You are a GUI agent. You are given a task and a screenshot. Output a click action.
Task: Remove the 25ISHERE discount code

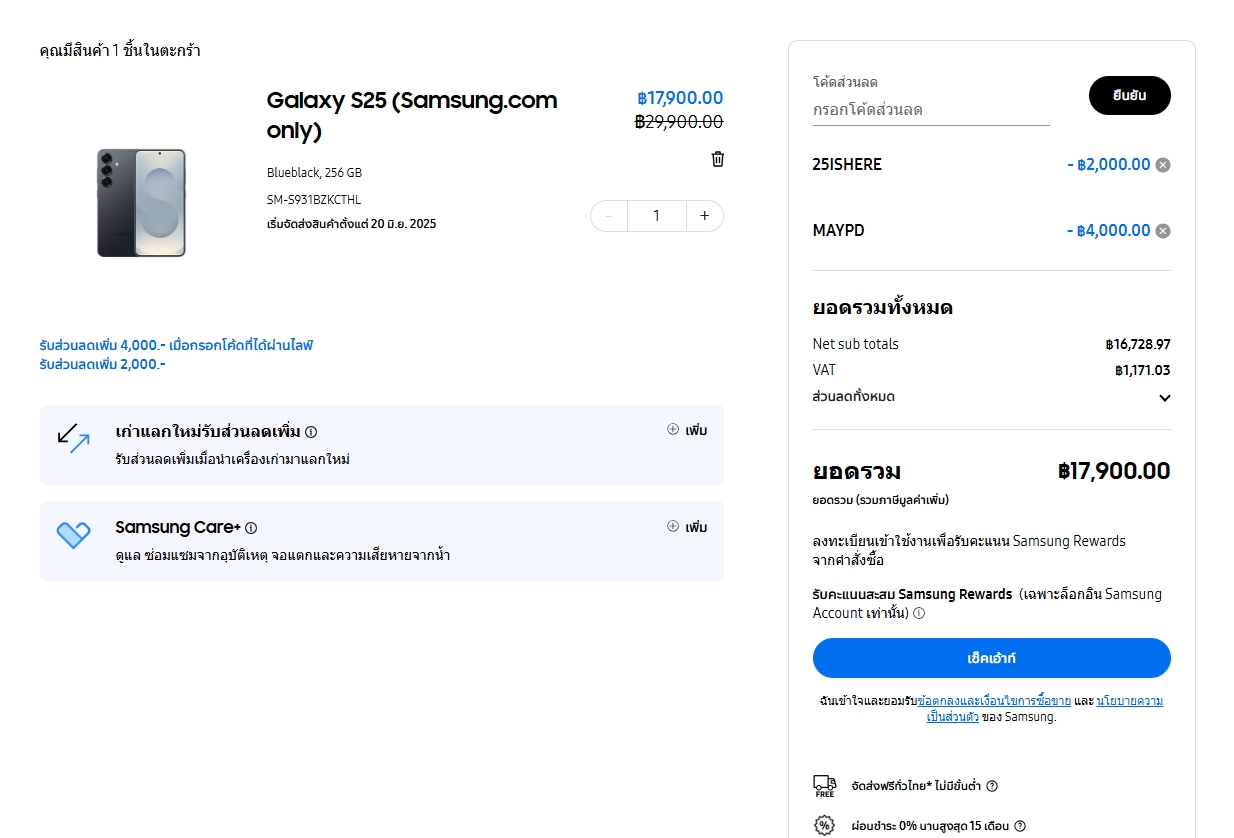tap(1163, 165)
